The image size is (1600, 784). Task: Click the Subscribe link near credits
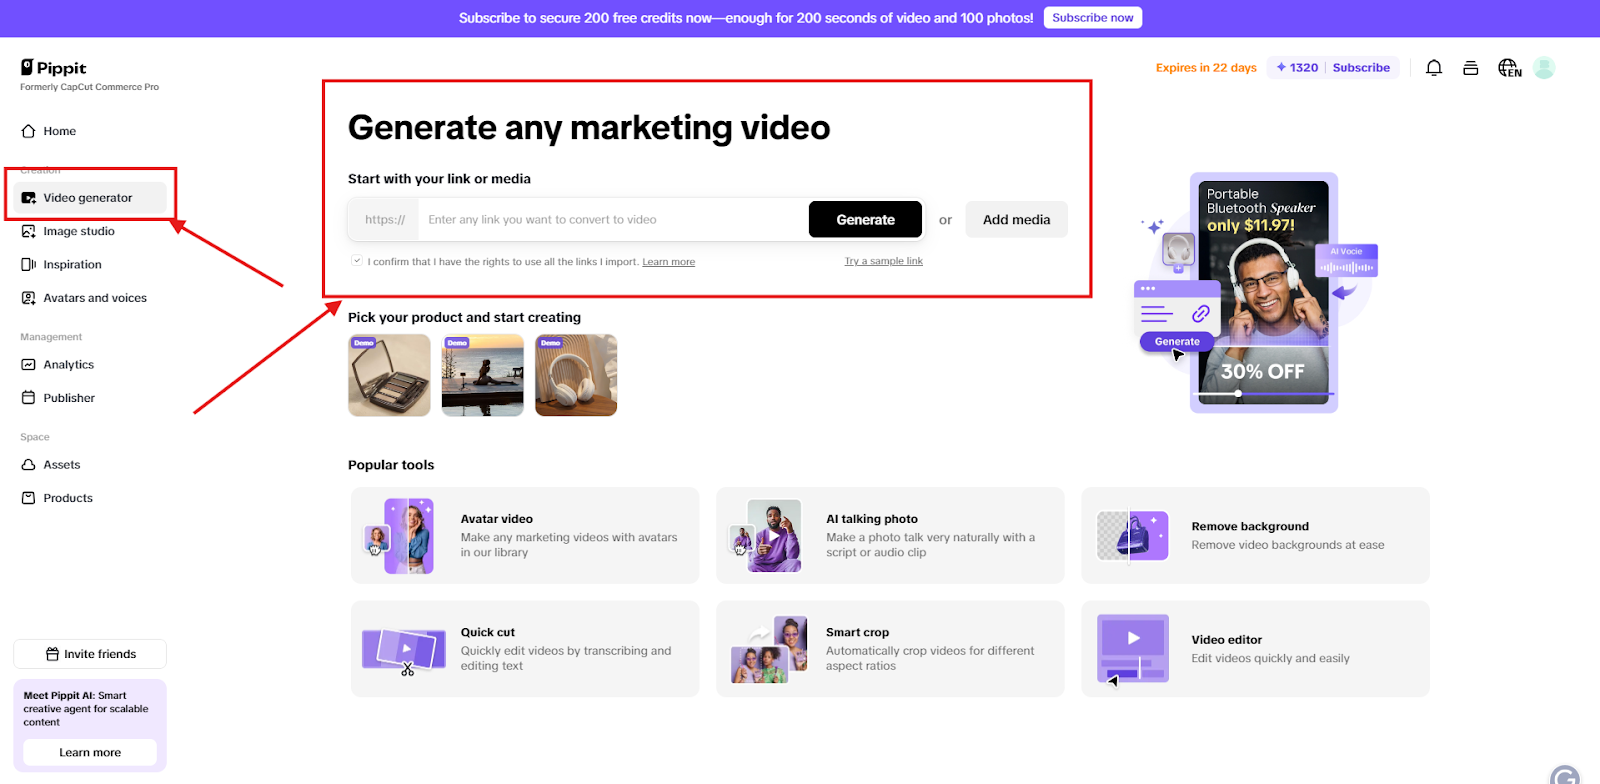(1361, 68)
